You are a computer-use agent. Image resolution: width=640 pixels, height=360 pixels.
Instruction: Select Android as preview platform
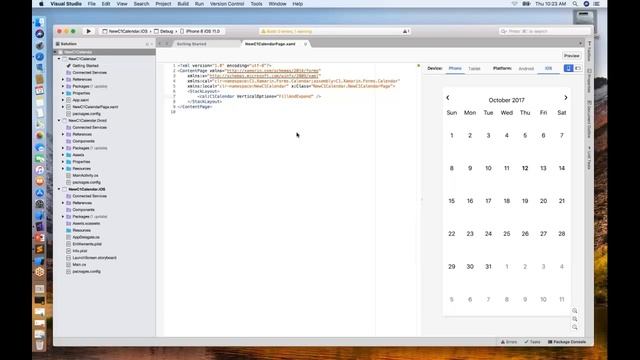(526, 69)
